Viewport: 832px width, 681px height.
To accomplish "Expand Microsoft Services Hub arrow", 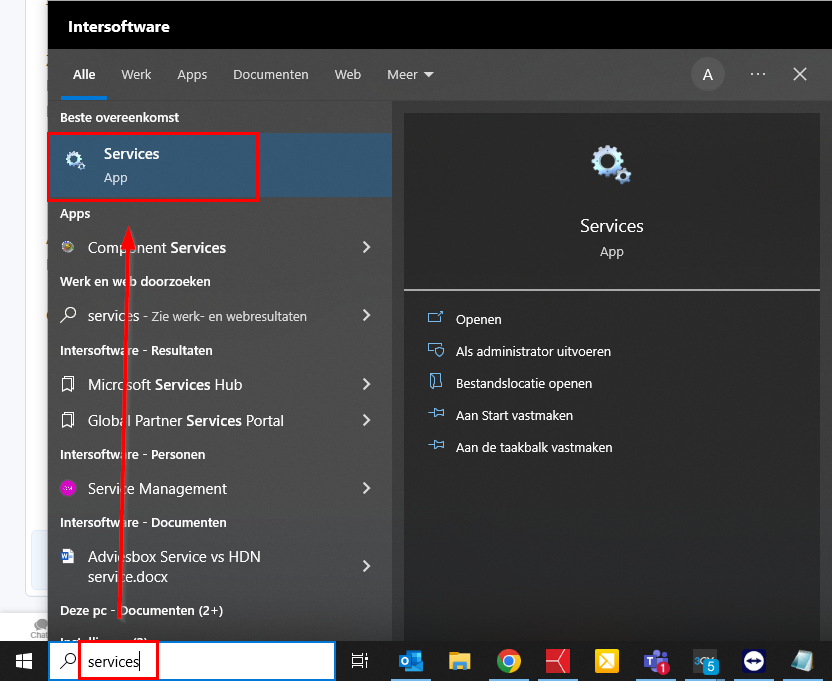I will point(366,384).
